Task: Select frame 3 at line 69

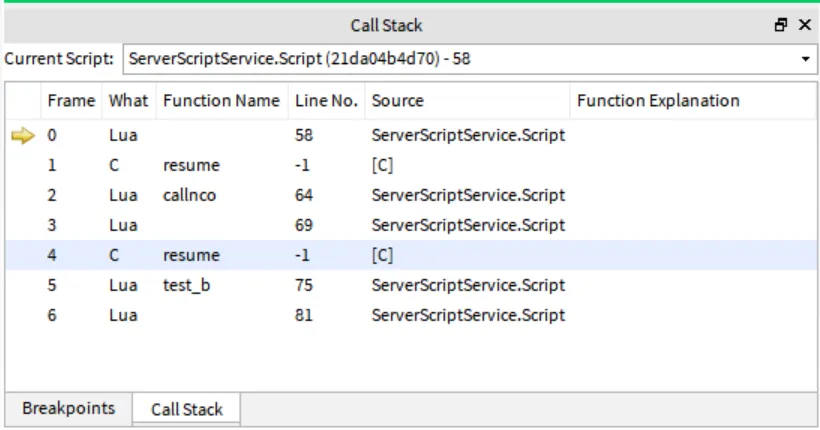Action: click(x=411, y=225)
